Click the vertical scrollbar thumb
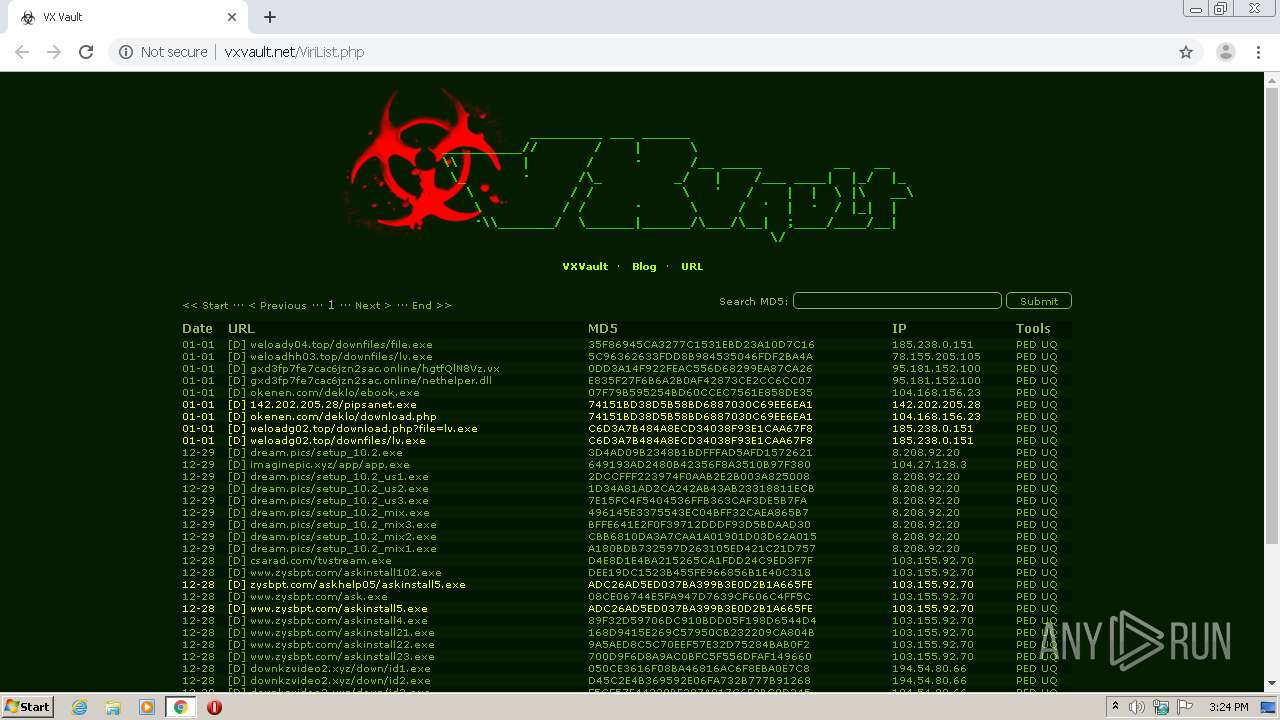1280x720 pixels. tap(1272, 315)
